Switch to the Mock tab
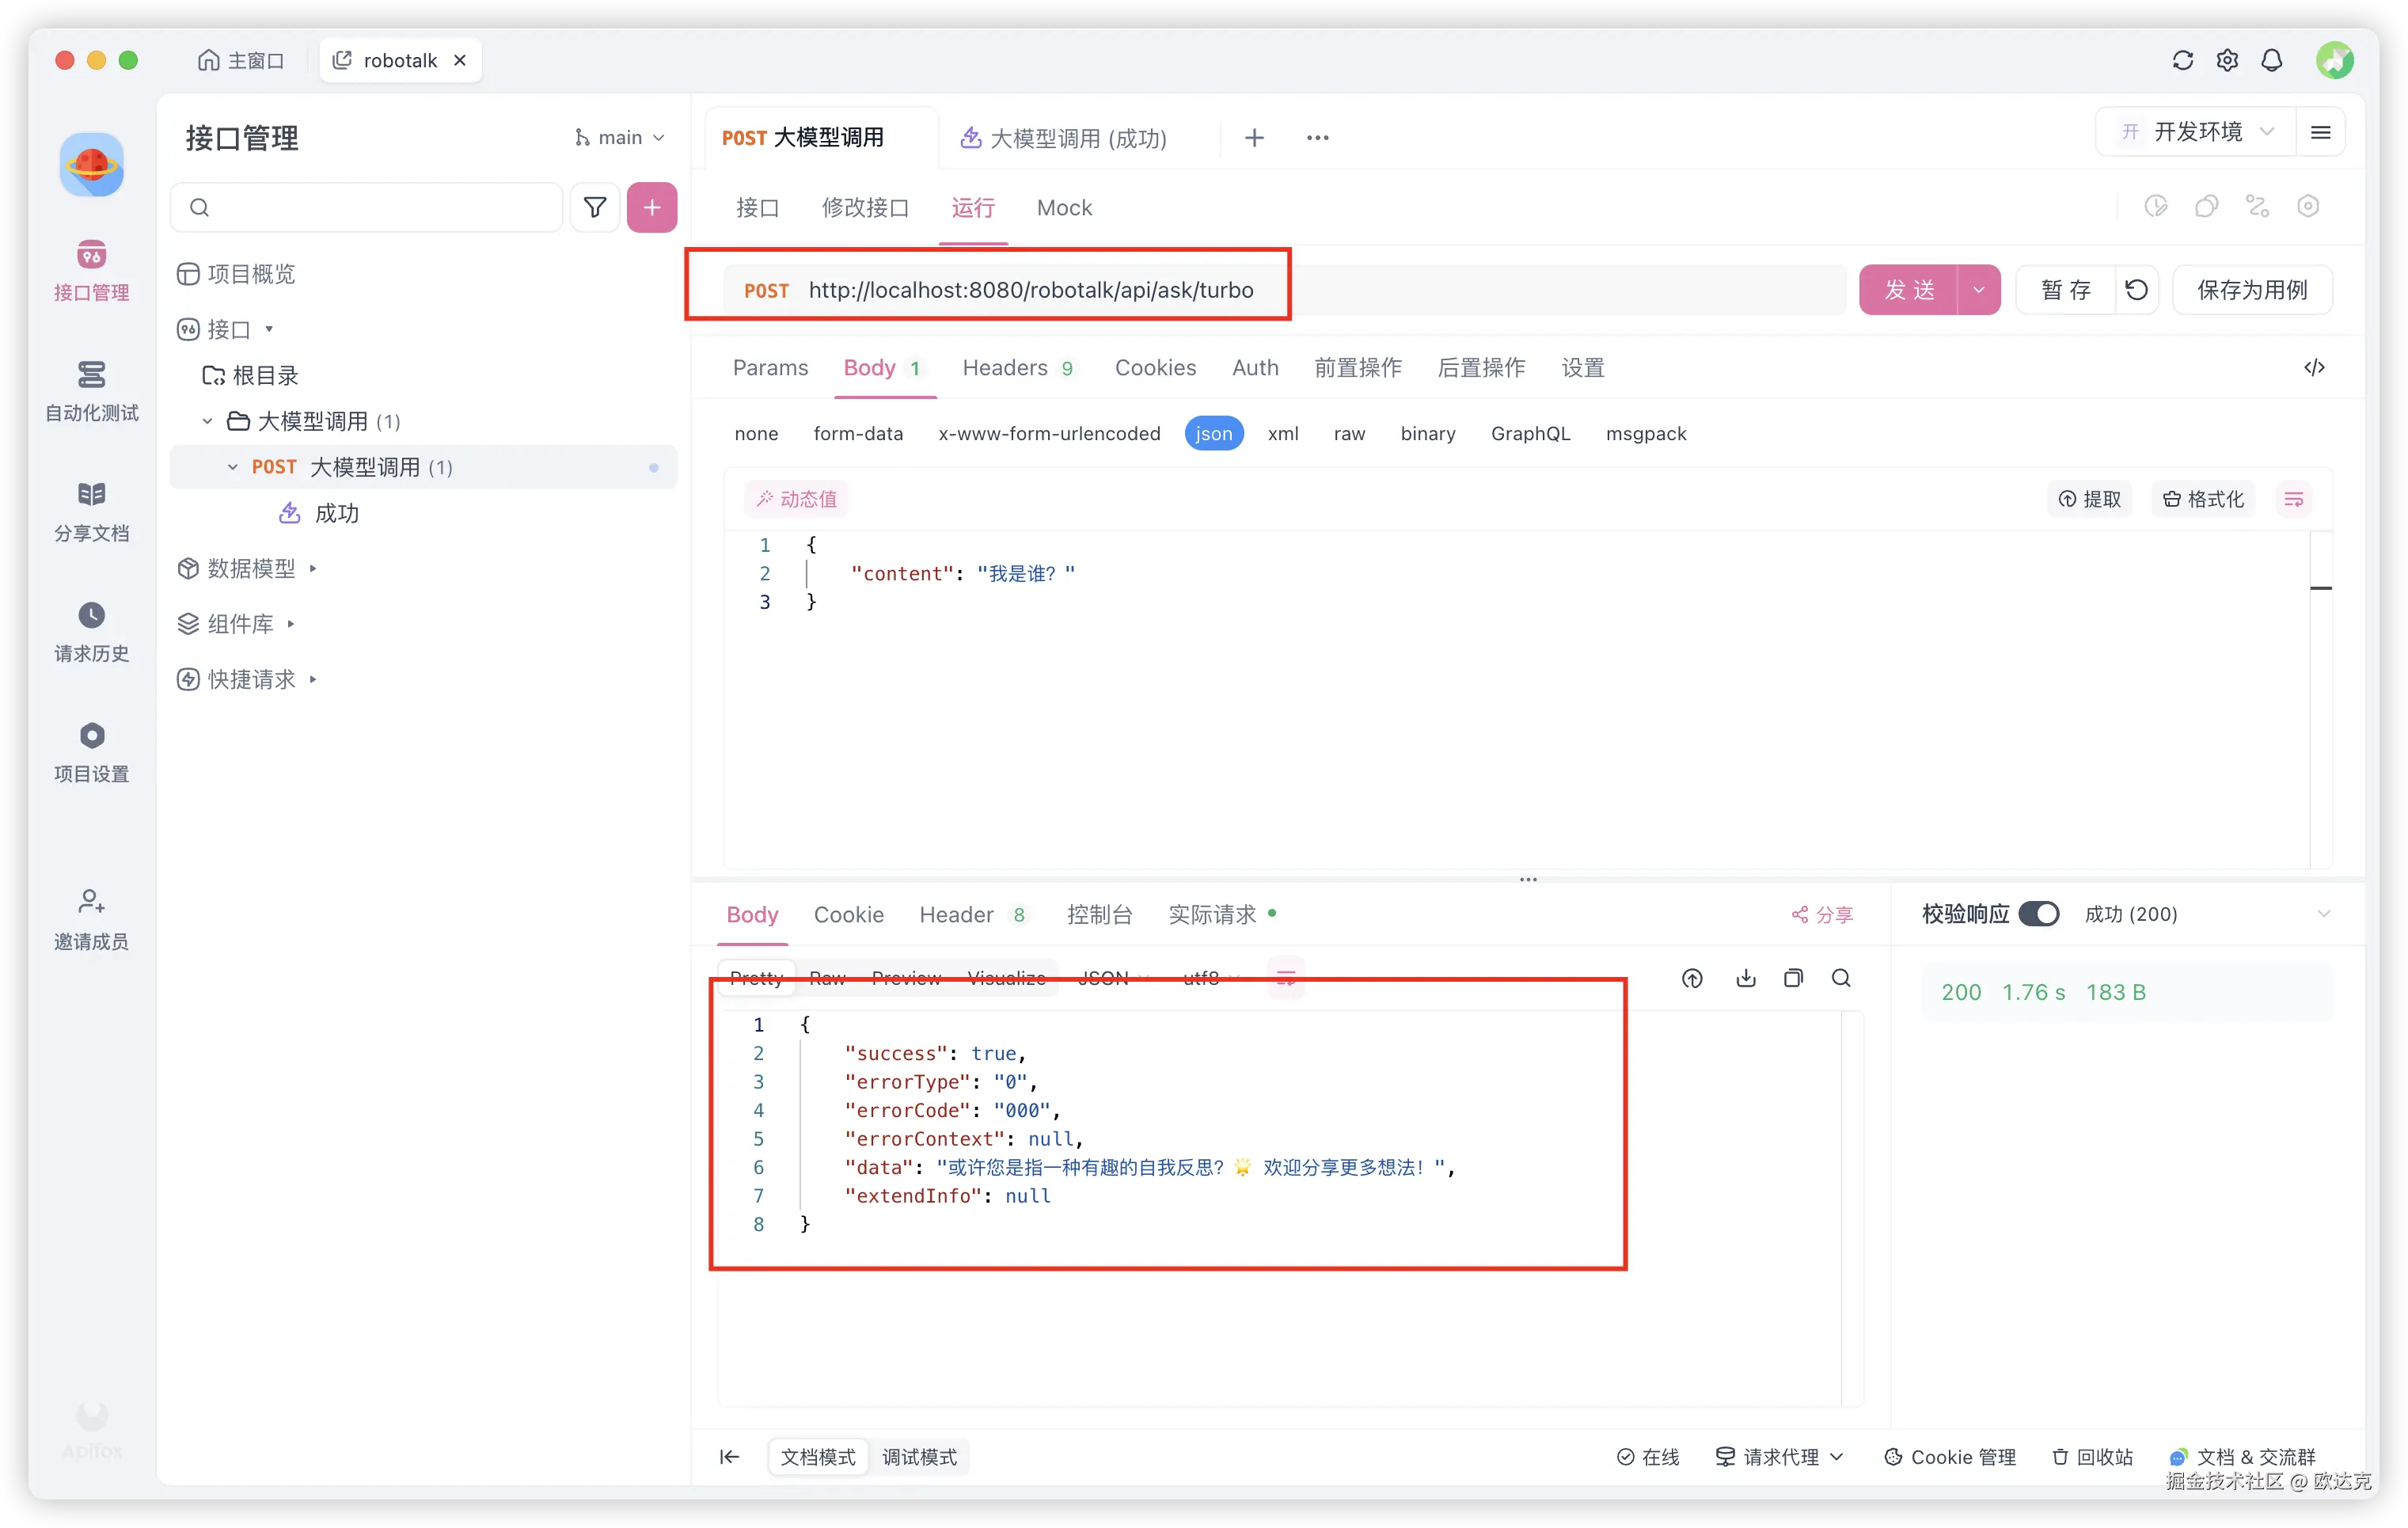The height and width of the screenshot is (1528, 2408). click(1064, 207)
